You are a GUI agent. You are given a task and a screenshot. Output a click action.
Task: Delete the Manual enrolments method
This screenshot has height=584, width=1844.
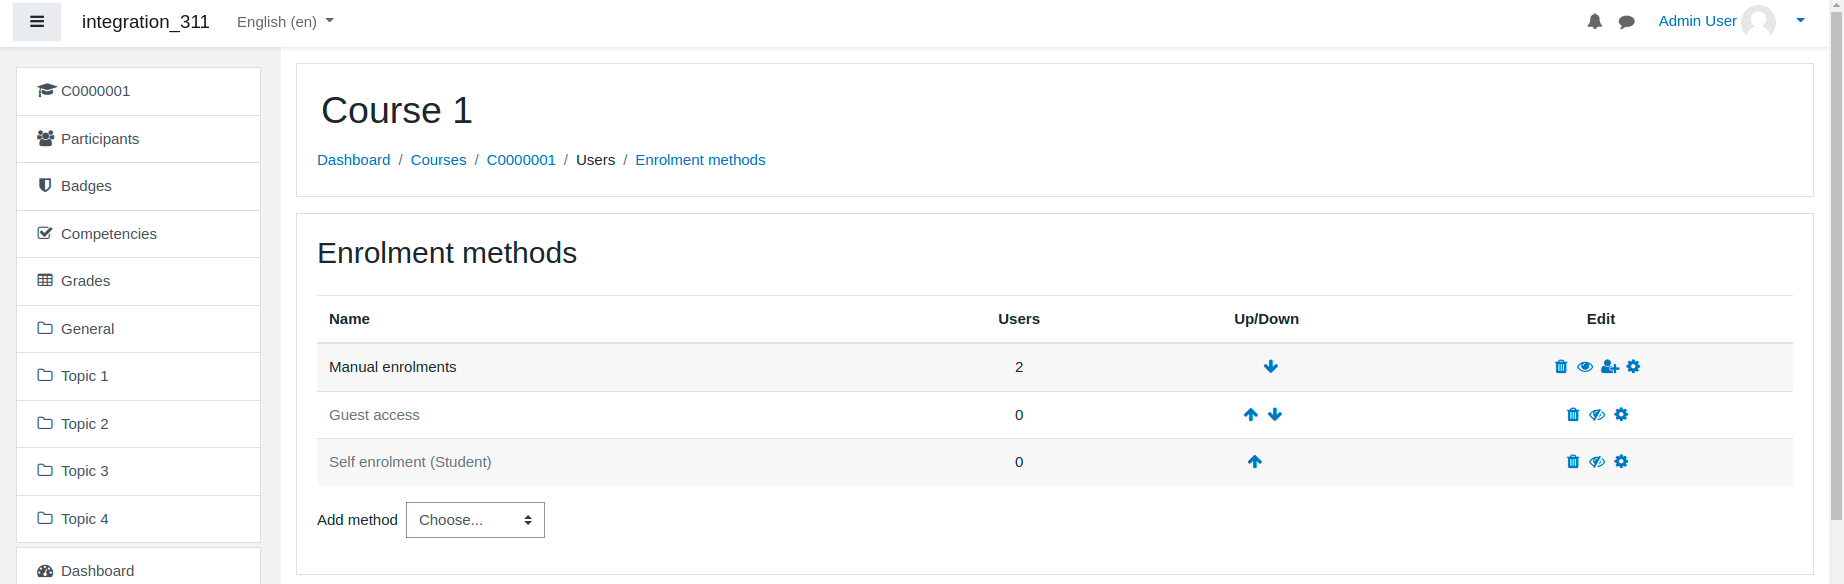(1561, 367)
